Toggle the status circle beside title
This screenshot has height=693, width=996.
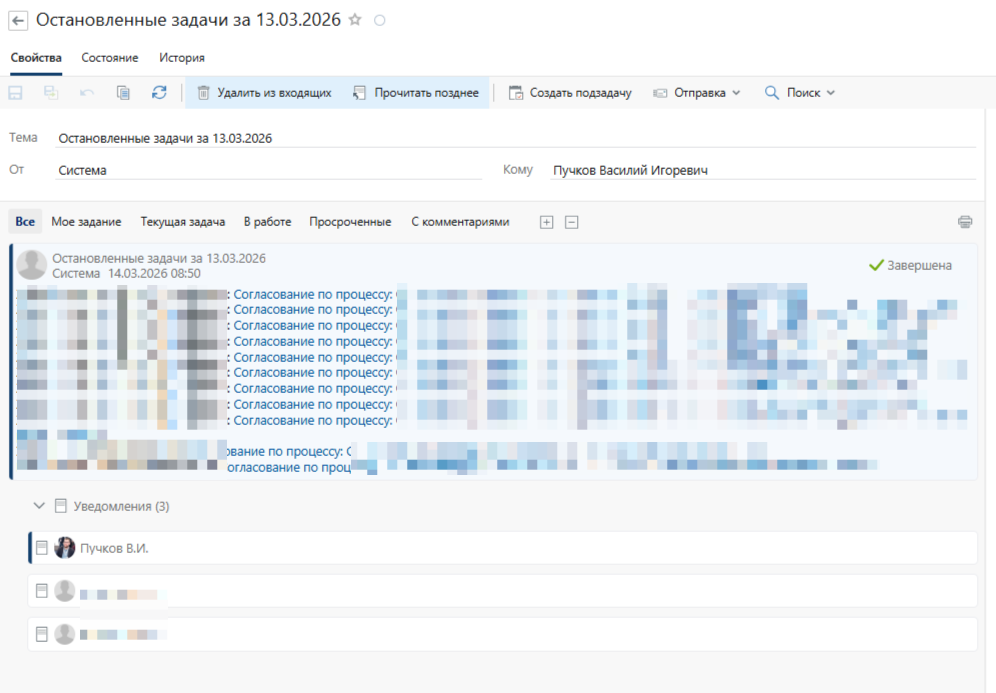379,20
